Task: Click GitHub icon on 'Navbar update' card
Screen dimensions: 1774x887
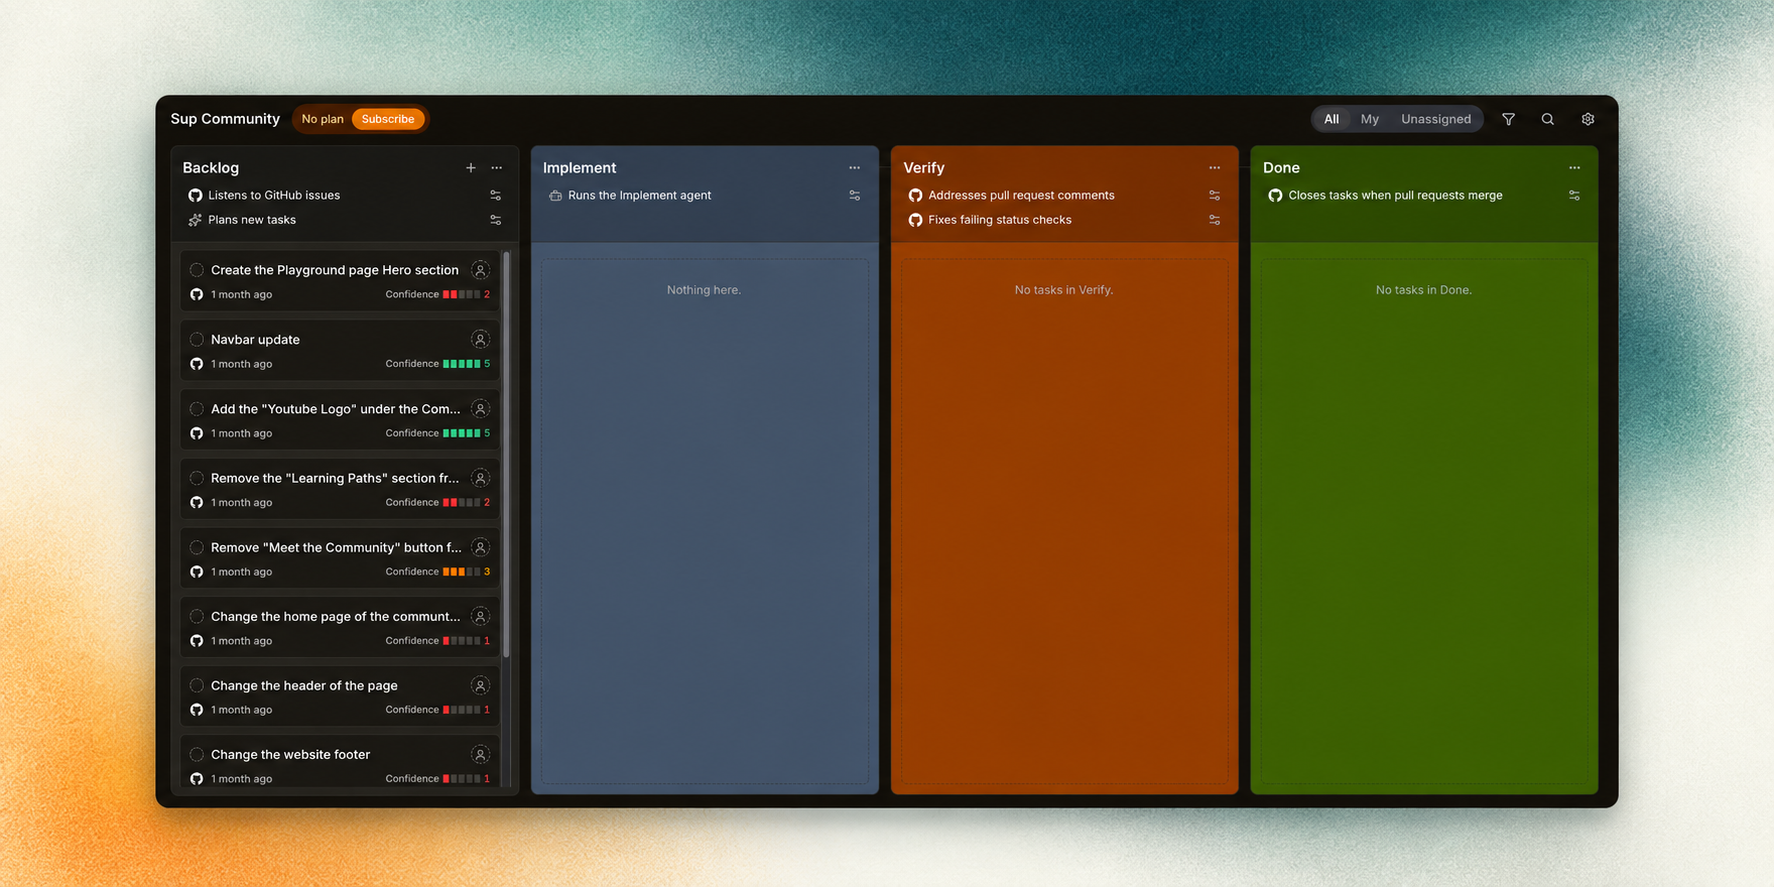Action: [x=197, y=364]
